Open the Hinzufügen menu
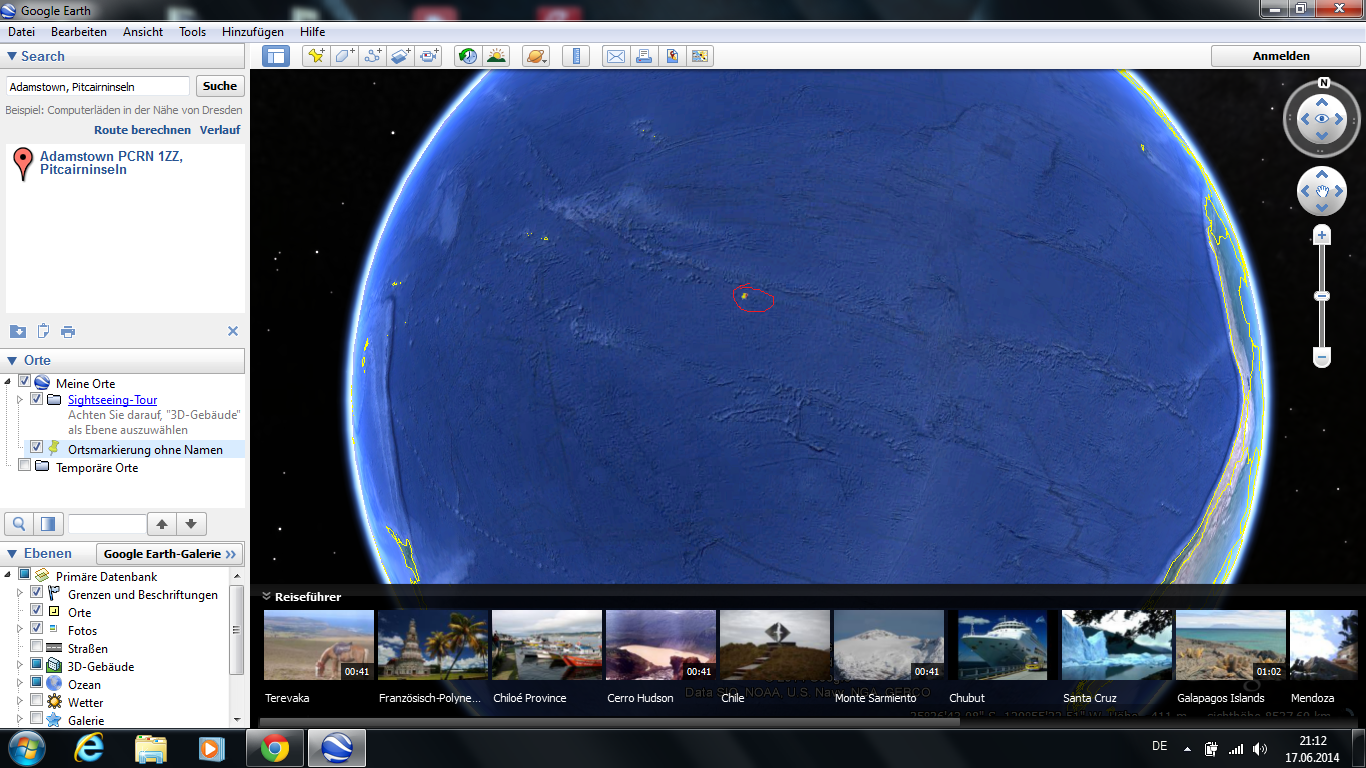1366x768 pixels. click(x=253, y=32)
